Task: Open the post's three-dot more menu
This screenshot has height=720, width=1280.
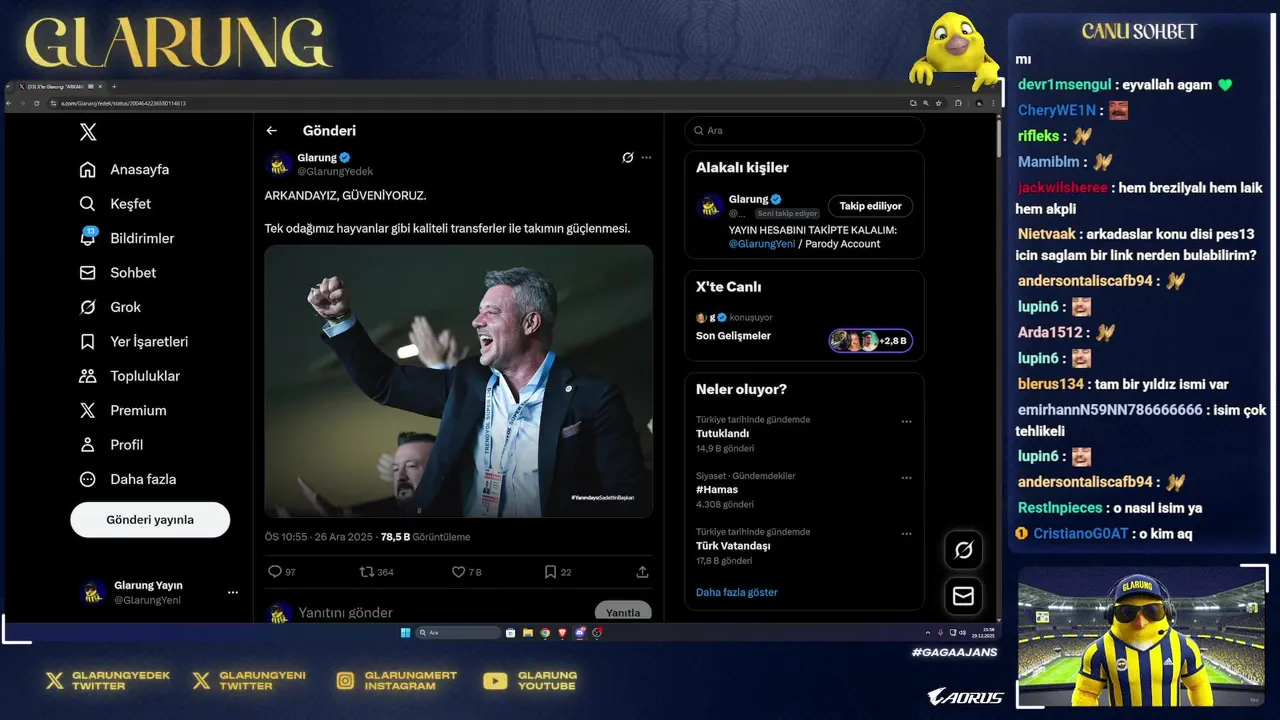Action: [646, 158]
